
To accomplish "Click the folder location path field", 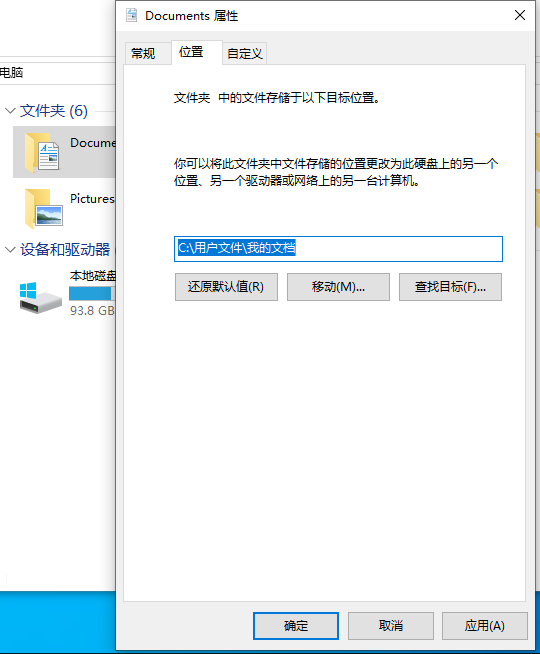I will (338, 249).
